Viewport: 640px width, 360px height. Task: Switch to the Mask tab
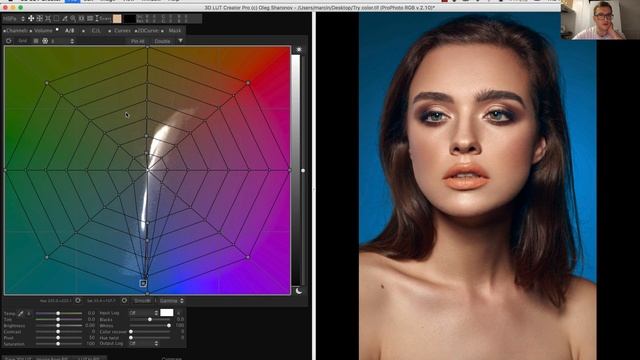174,31
